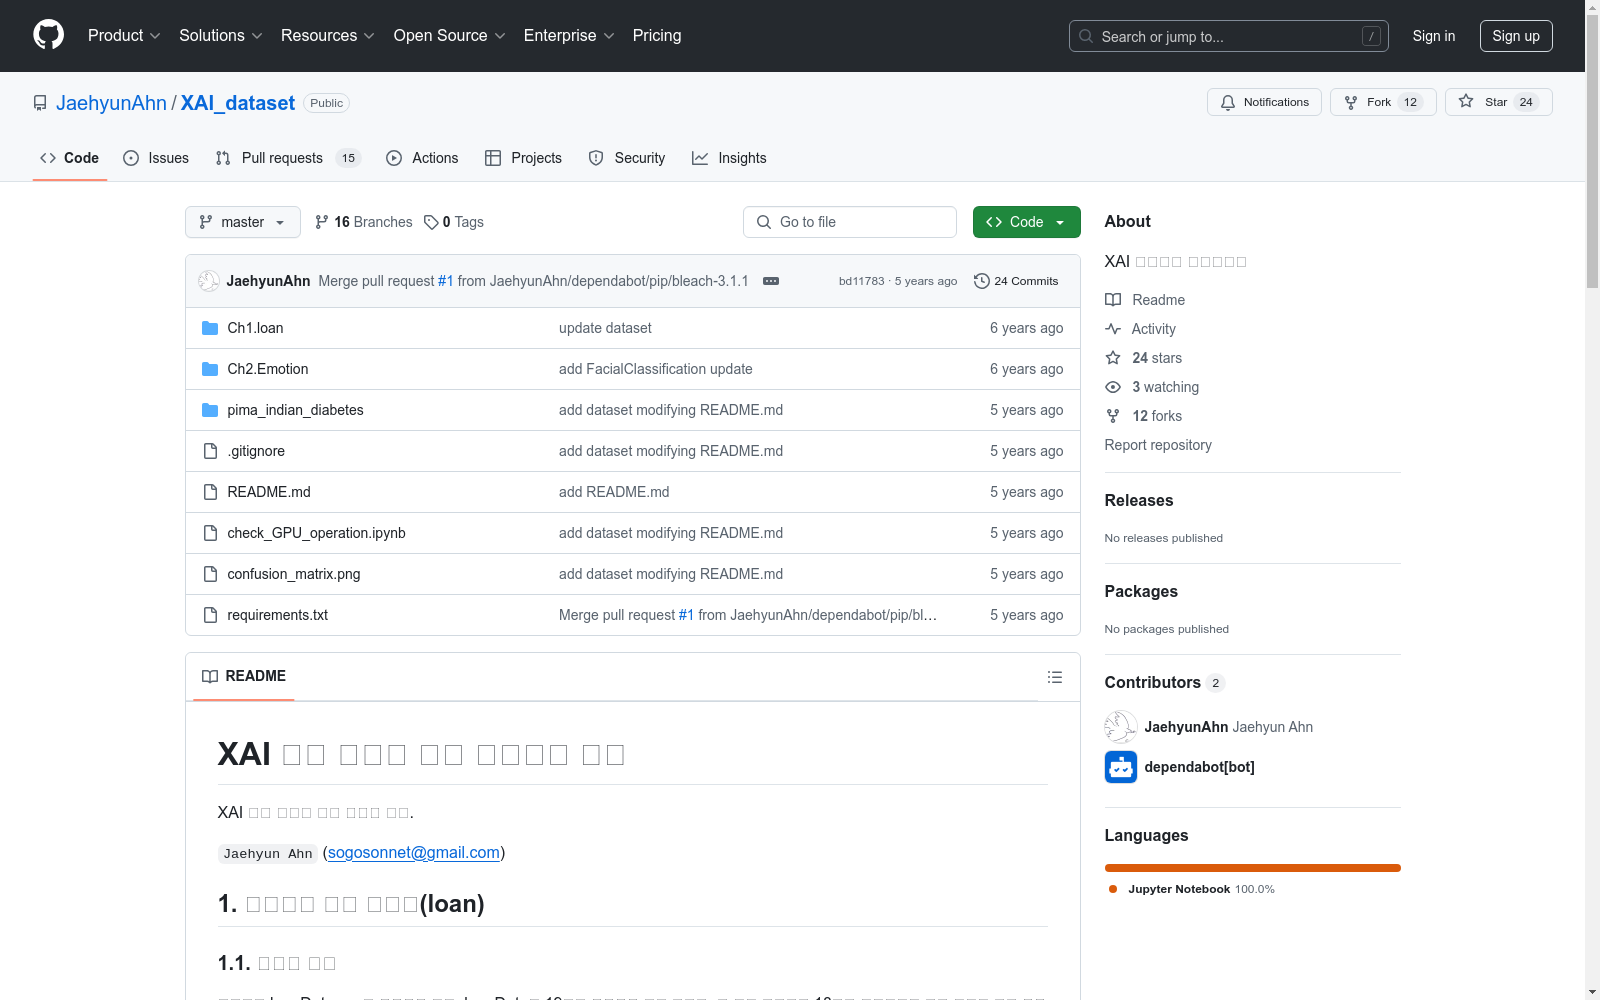Viewport: 1600px width, 1000px height.
Task: Click the search magnifier icon in header
Action: coord(1086,36)
